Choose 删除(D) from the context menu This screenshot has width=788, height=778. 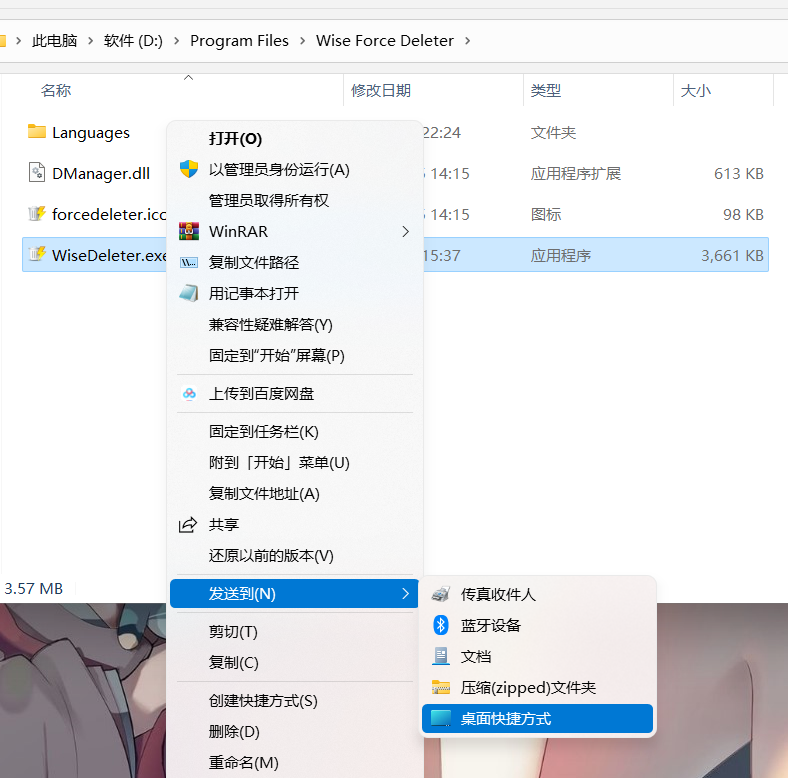point(234,732)
